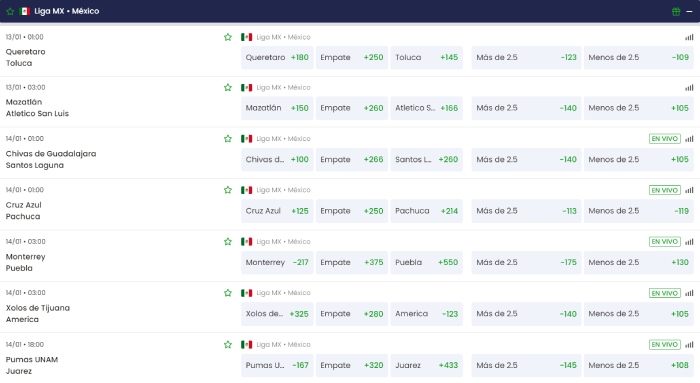Select Menos de 2.5 for Mazatlán match
The image size is (700, 383).
pyautogui.click(x=639, y=108)
